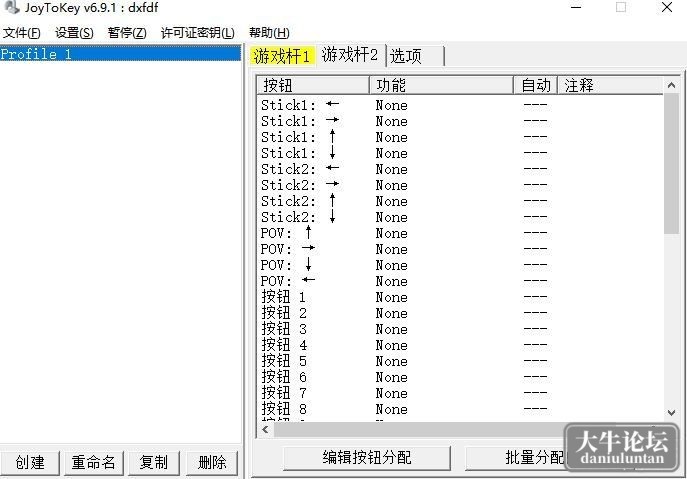Click the 重命名 button
Viewport: 687px width, 479px height.
(93, 462)
